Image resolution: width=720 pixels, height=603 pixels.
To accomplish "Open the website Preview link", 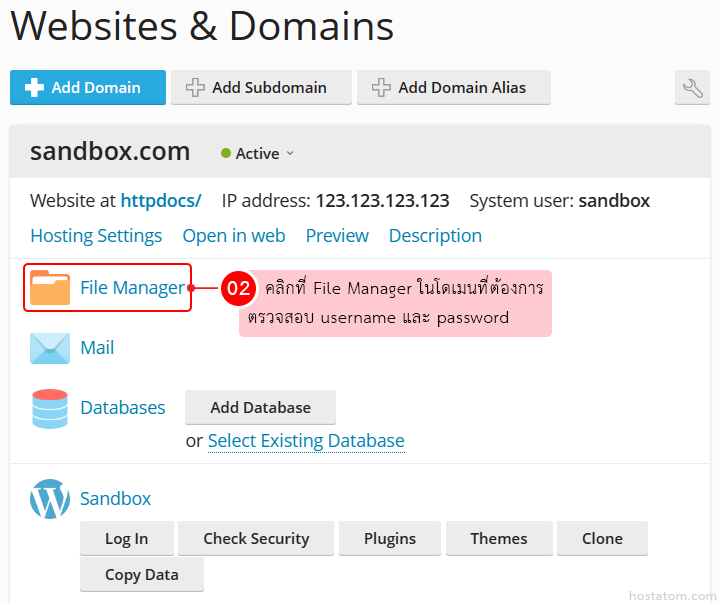I will [x=337, y=236].
